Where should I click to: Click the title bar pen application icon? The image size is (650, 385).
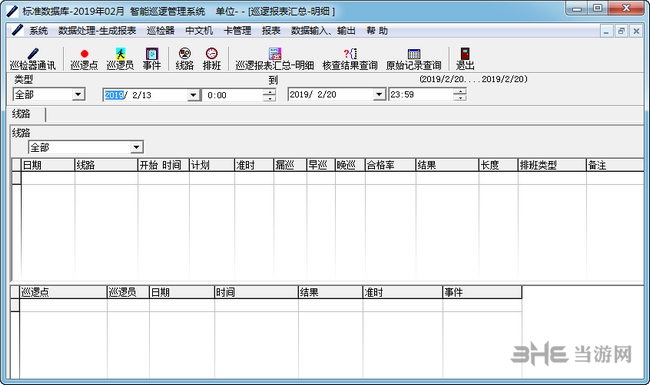coord(12,11)
